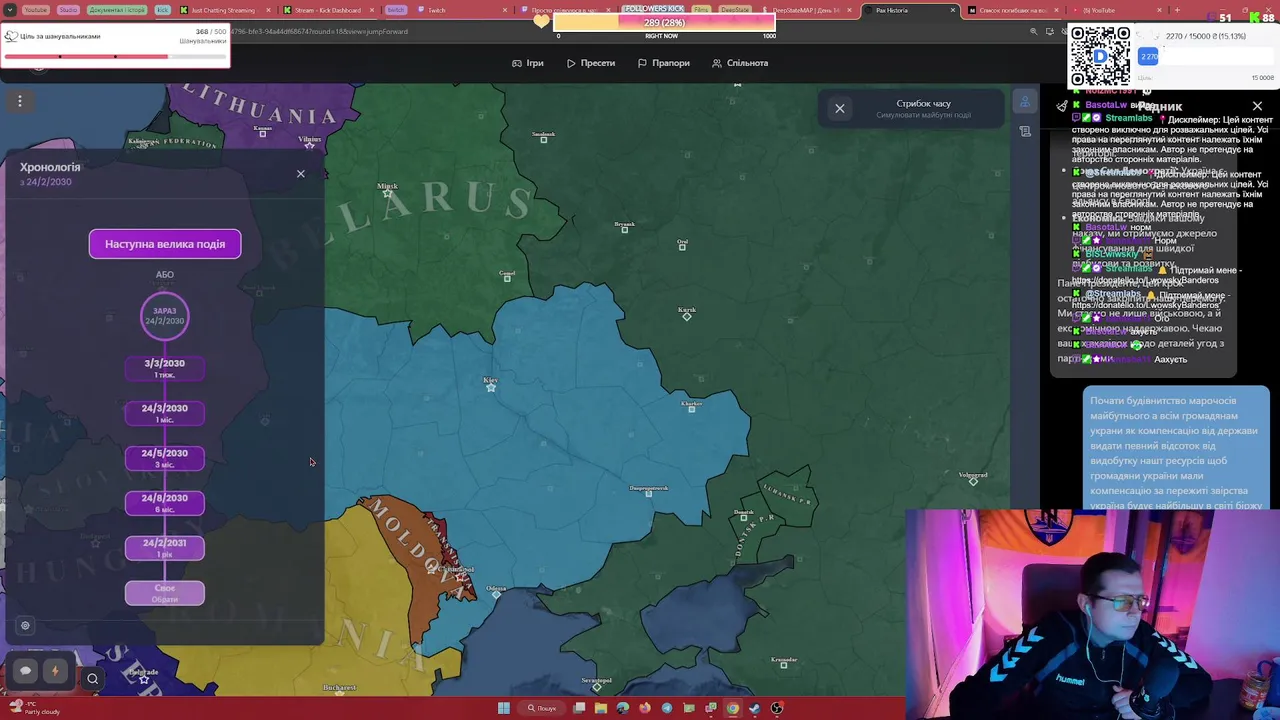The height and width of the screenshot is (720, 1280).
Task: Open the map search magnifier
Action: [x=92, y=679]
